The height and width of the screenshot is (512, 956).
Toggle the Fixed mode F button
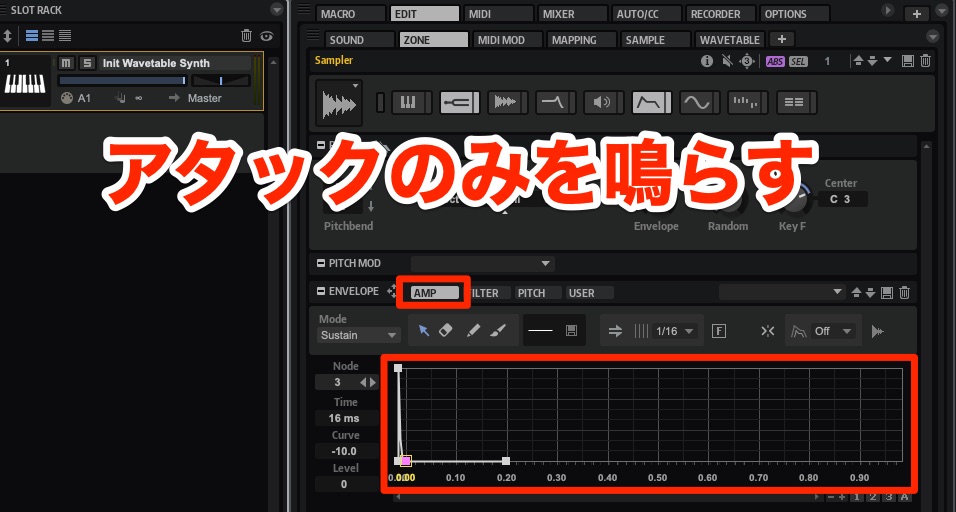[x=719, y=331]
